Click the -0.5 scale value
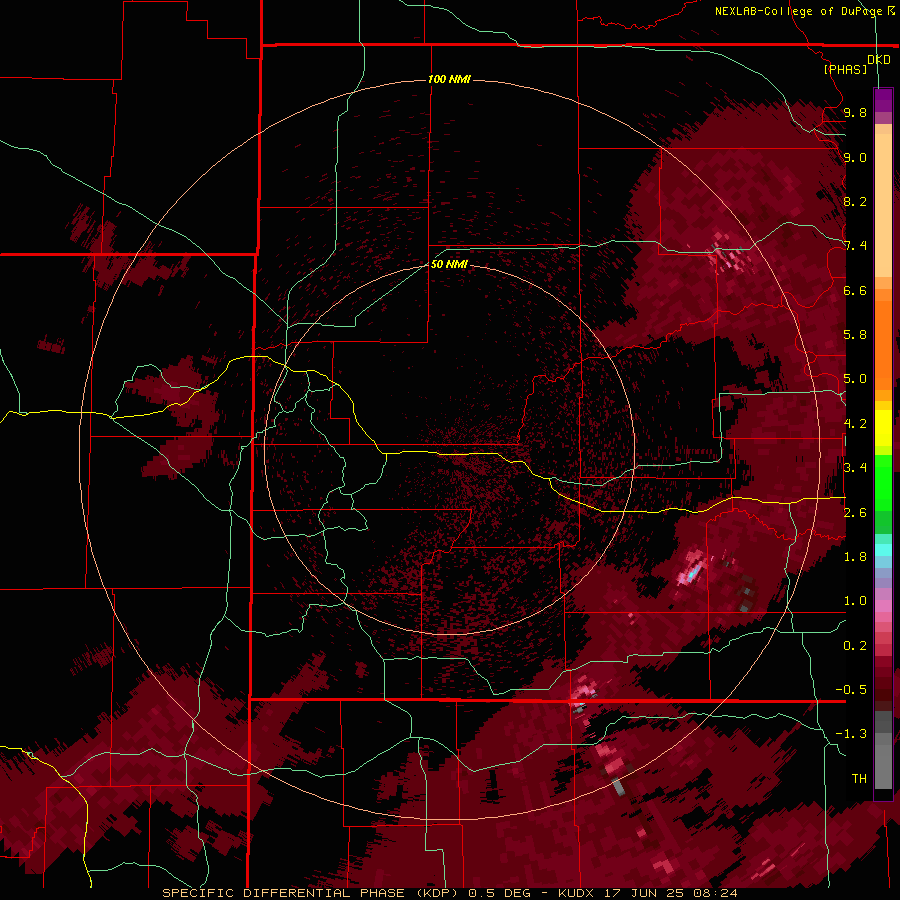 point(851,690)
